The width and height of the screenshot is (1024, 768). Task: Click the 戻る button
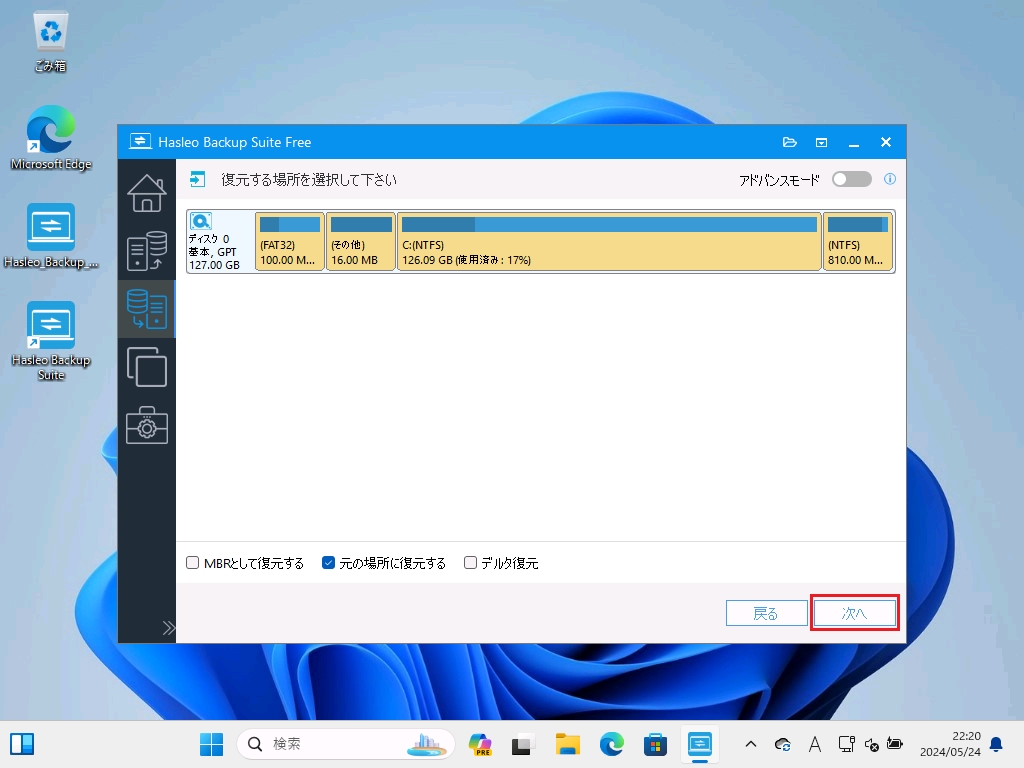tap(766, 613)
